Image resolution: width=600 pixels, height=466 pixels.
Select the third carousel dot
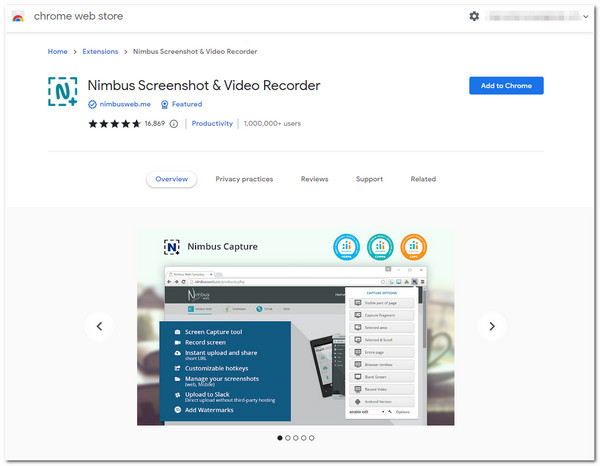(296, 438)
